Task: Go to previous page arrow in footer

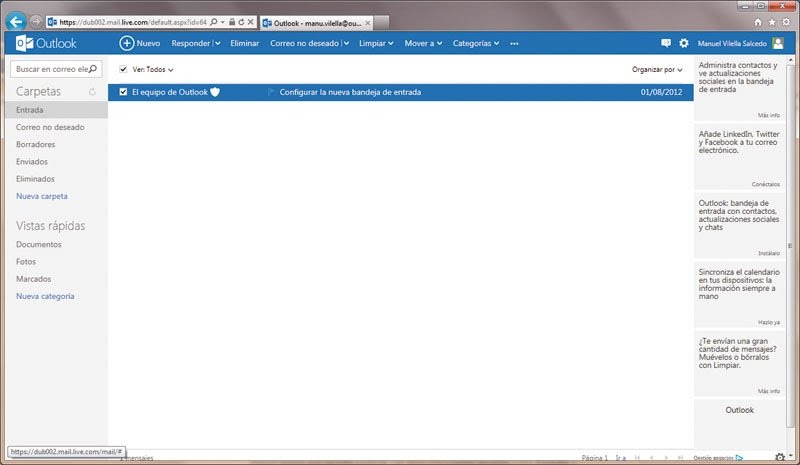Action: pyautogui.click(x=652, y=458)
